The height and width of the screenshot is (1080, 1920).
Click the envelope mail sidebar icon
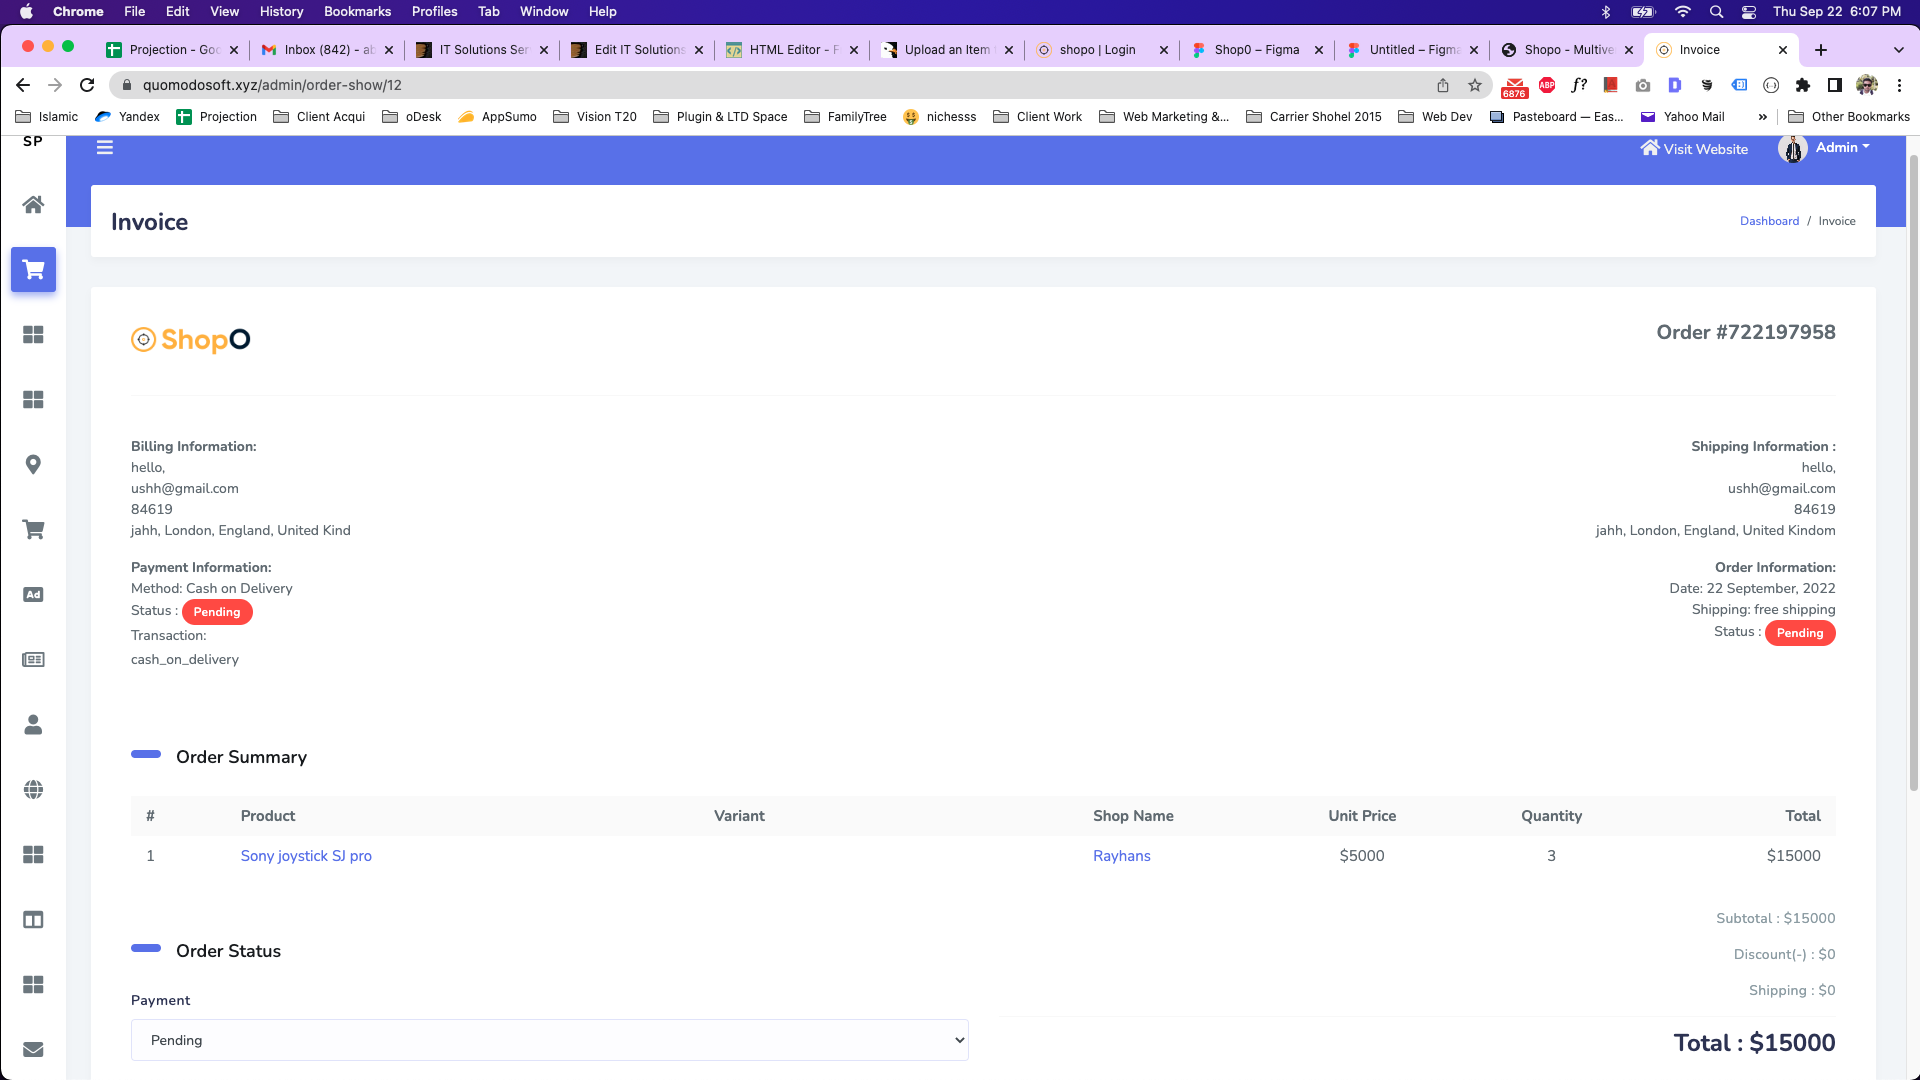tap(33, 1049)
